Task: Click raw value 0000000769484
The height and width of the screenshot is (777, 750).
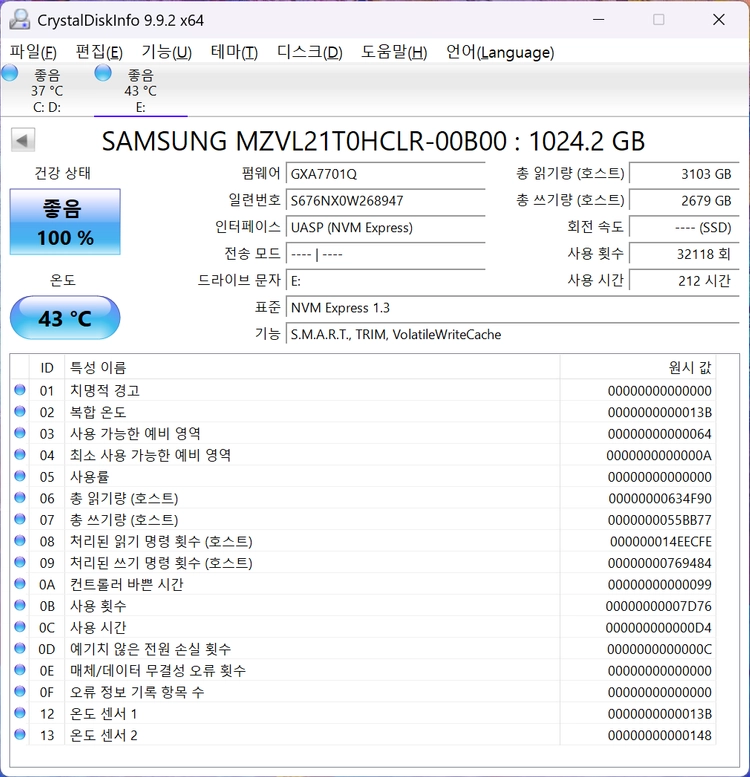Action: point(660,563)
